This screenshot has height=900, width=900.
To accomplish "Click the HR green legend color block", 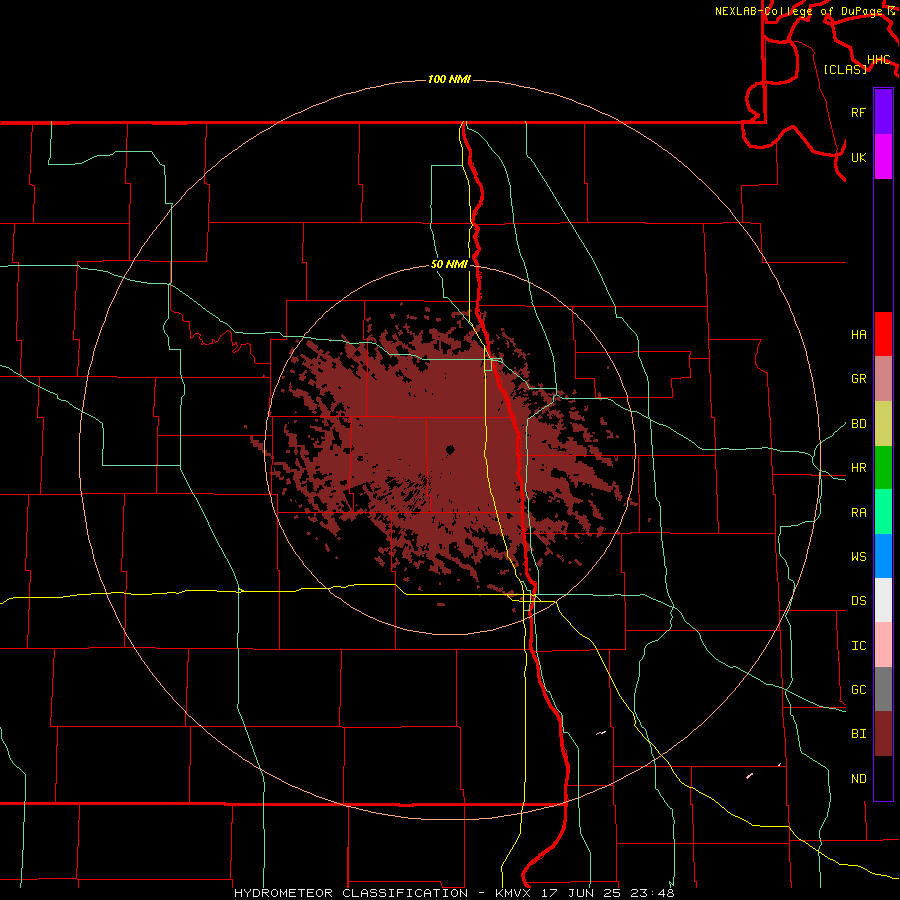I will click(883, 468).
